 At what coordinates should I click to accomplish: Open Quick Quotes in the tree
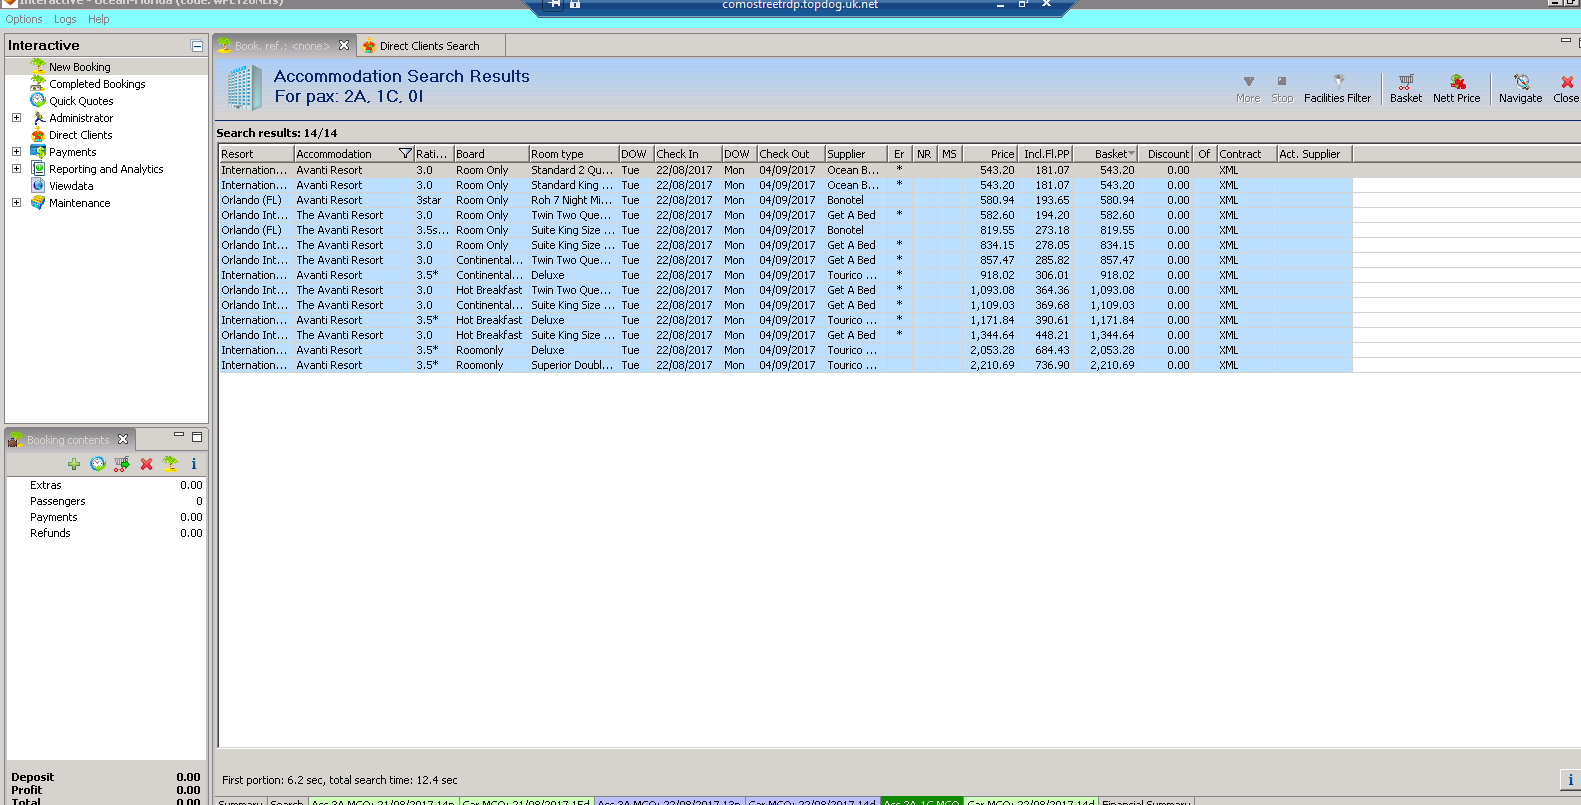(81, 101)
